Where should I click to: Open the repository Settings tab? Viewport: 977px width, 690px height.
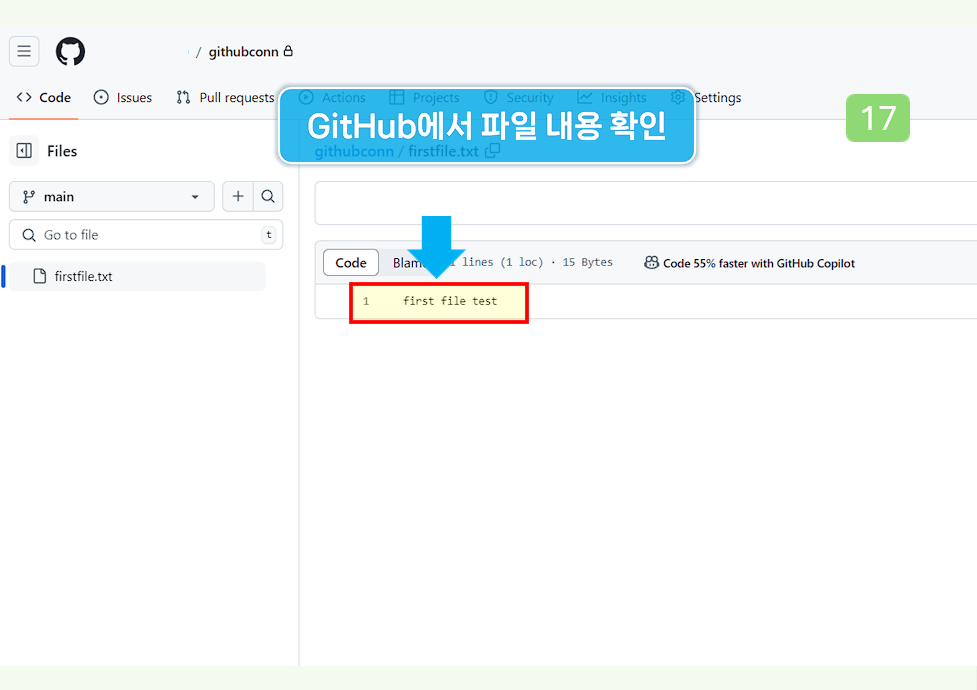(x=718, y=97)
